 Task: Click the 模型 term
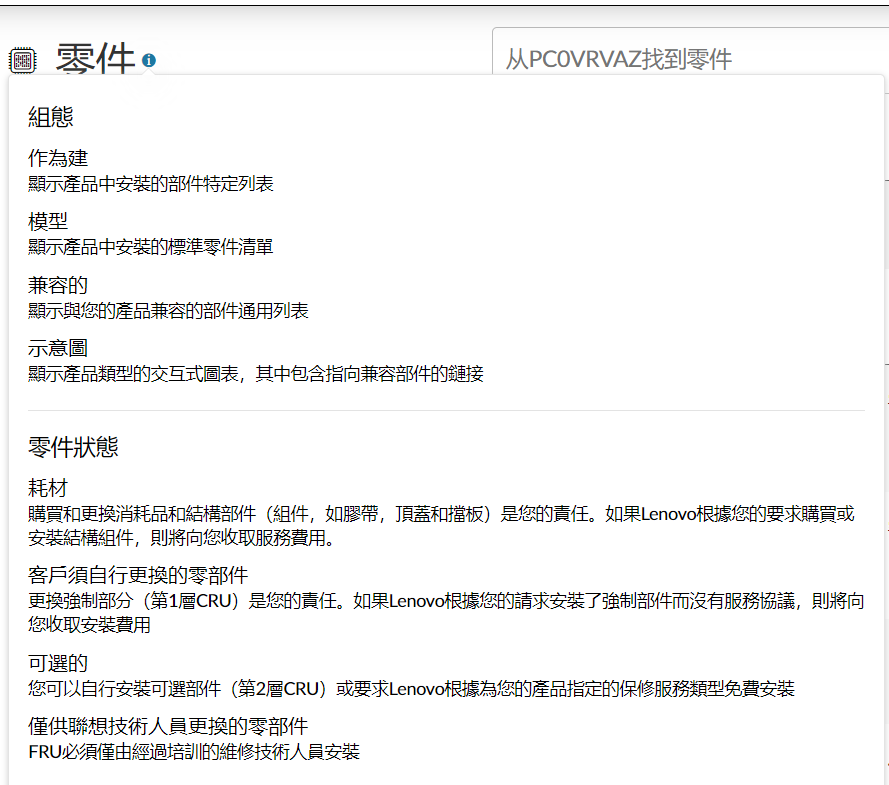point(48,221)
